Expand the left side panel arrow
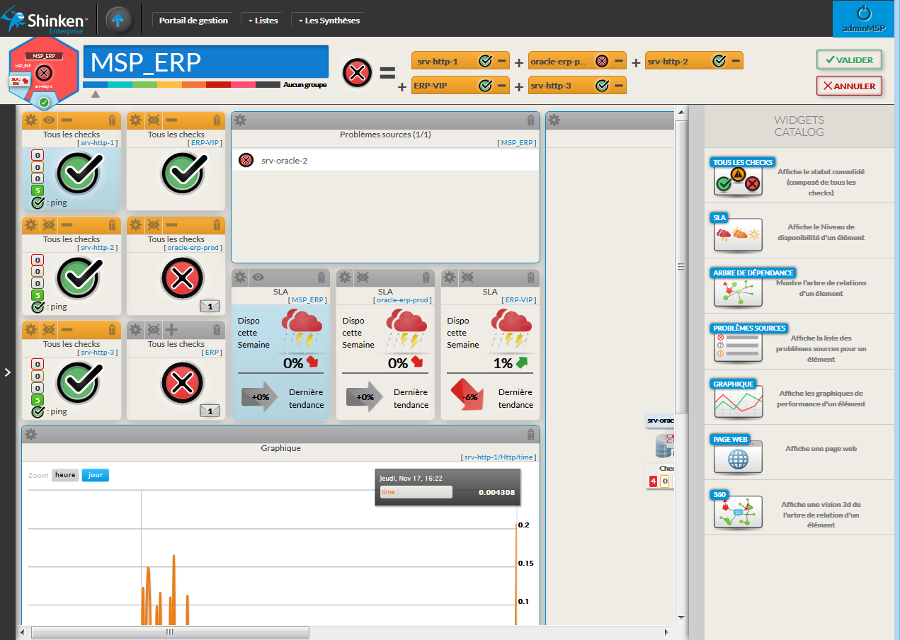 pyautogui.click(x=8, y=372)
